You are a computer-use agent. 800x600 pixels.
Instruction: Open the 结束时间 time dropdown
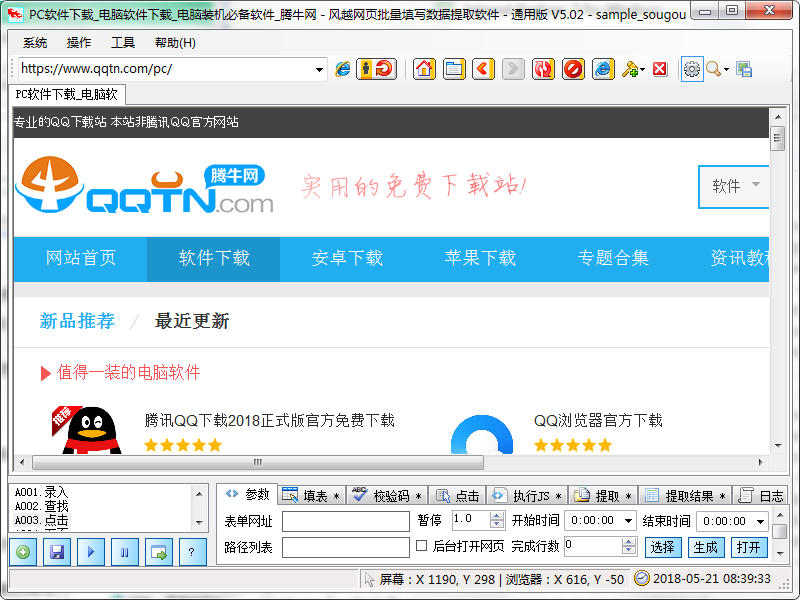tap(760, 521)
